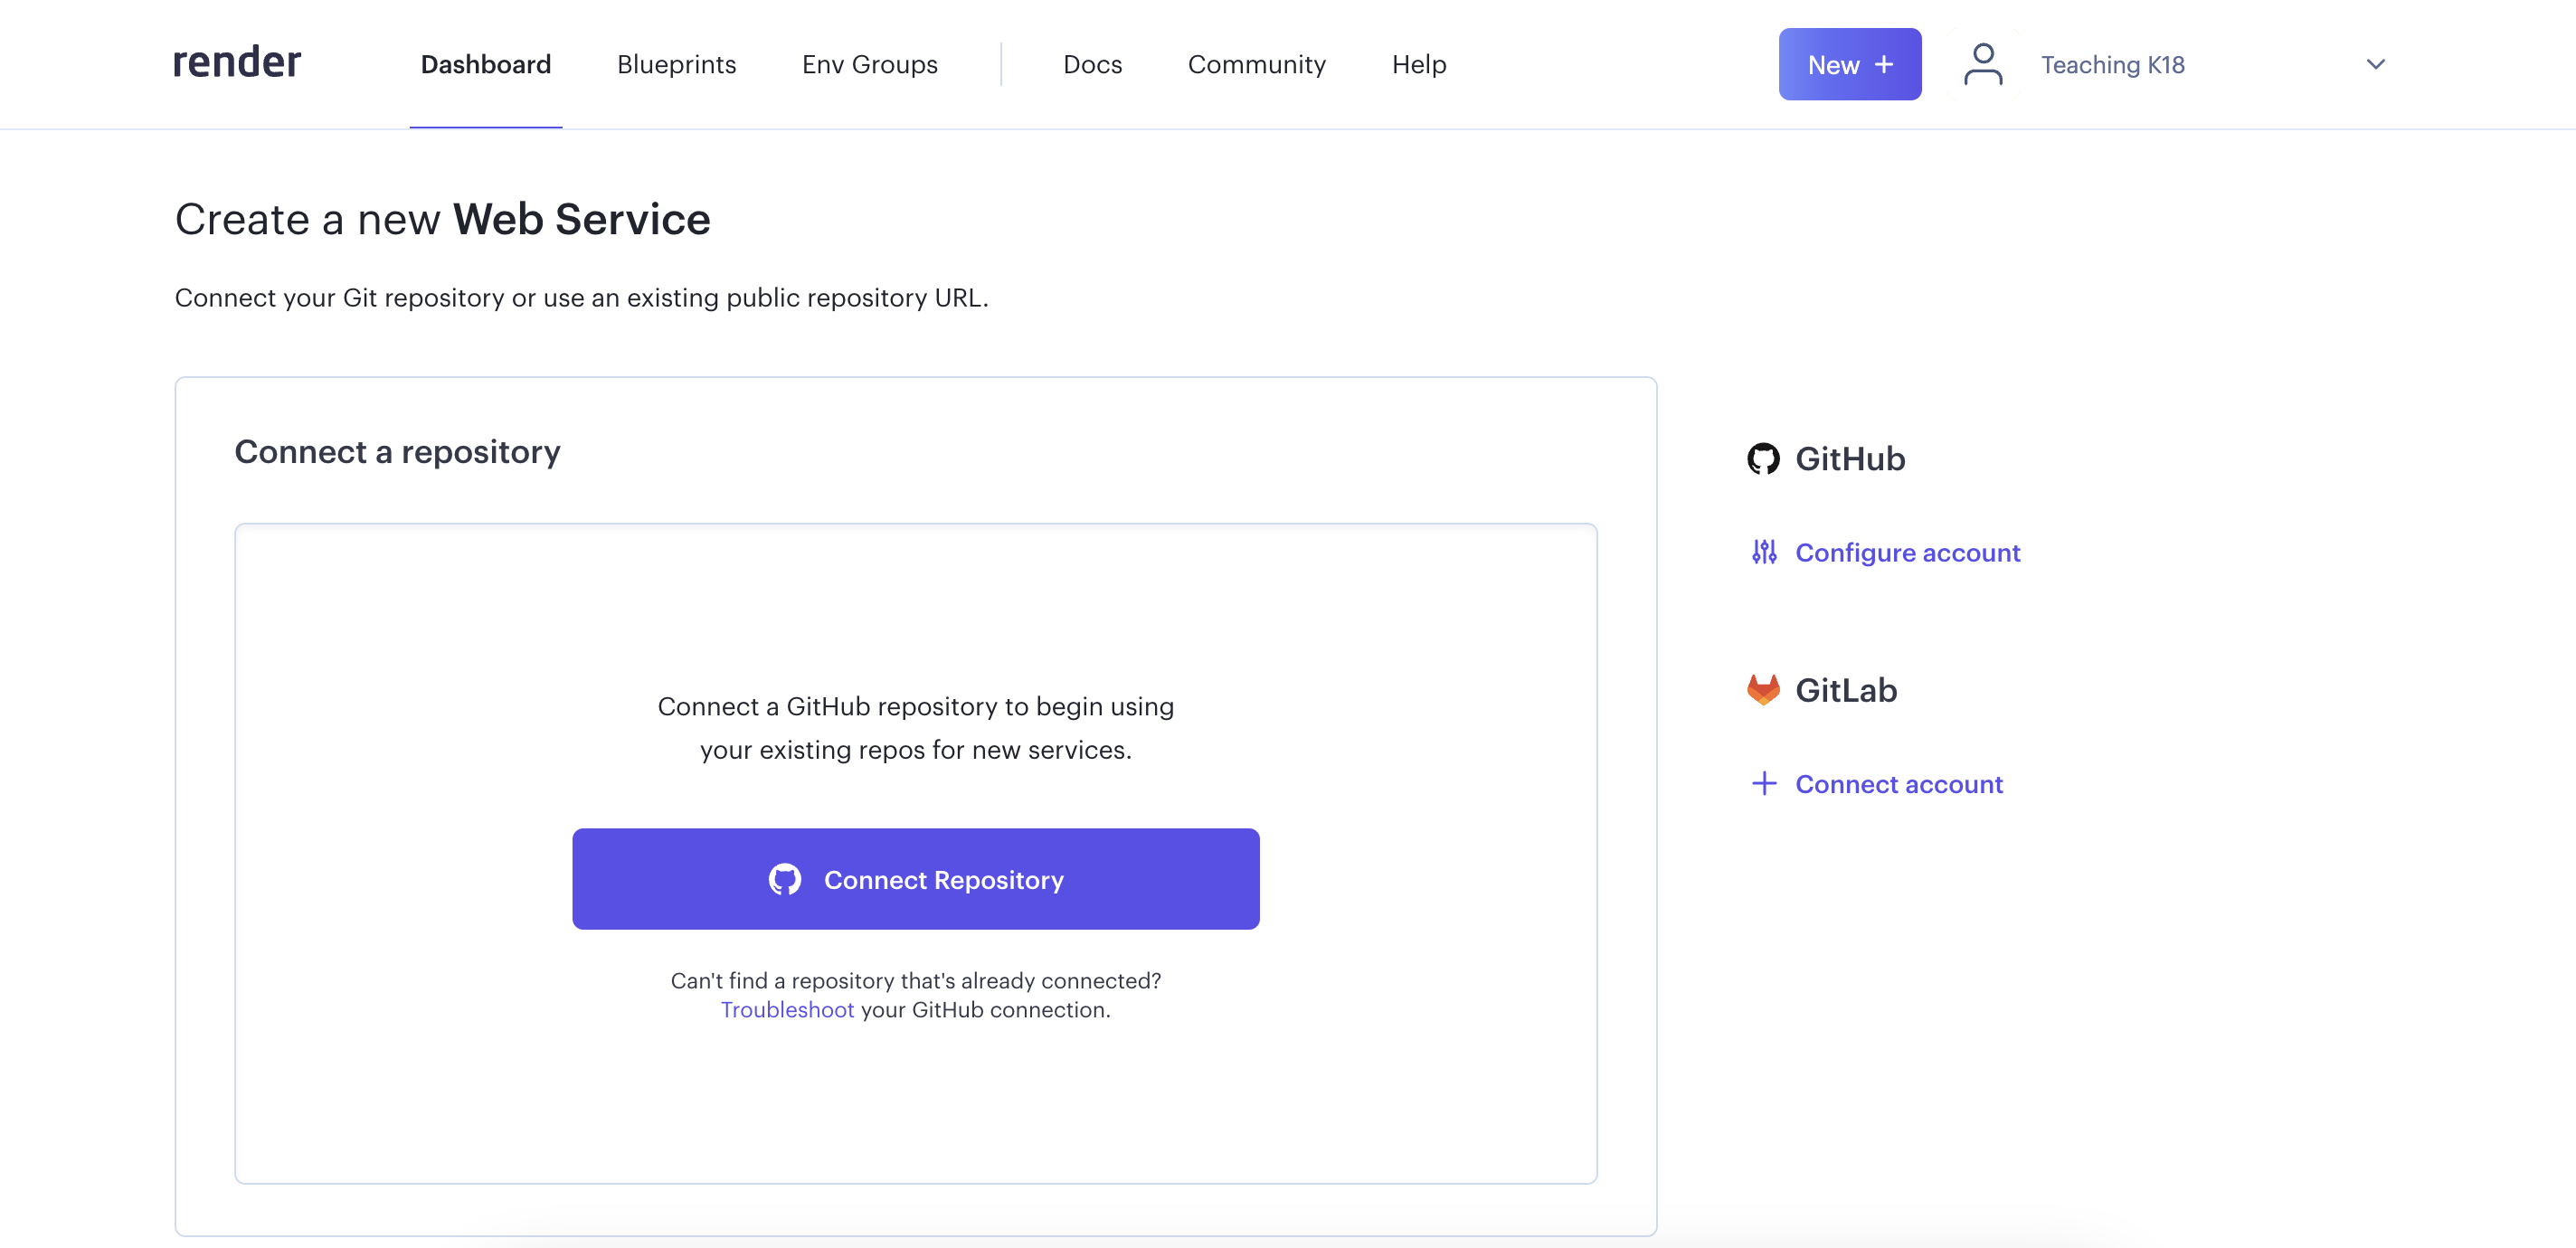This screenshot has width=2576, height=1248.
Task: Open the New service dropdown button
Action: click(1848, 64)
